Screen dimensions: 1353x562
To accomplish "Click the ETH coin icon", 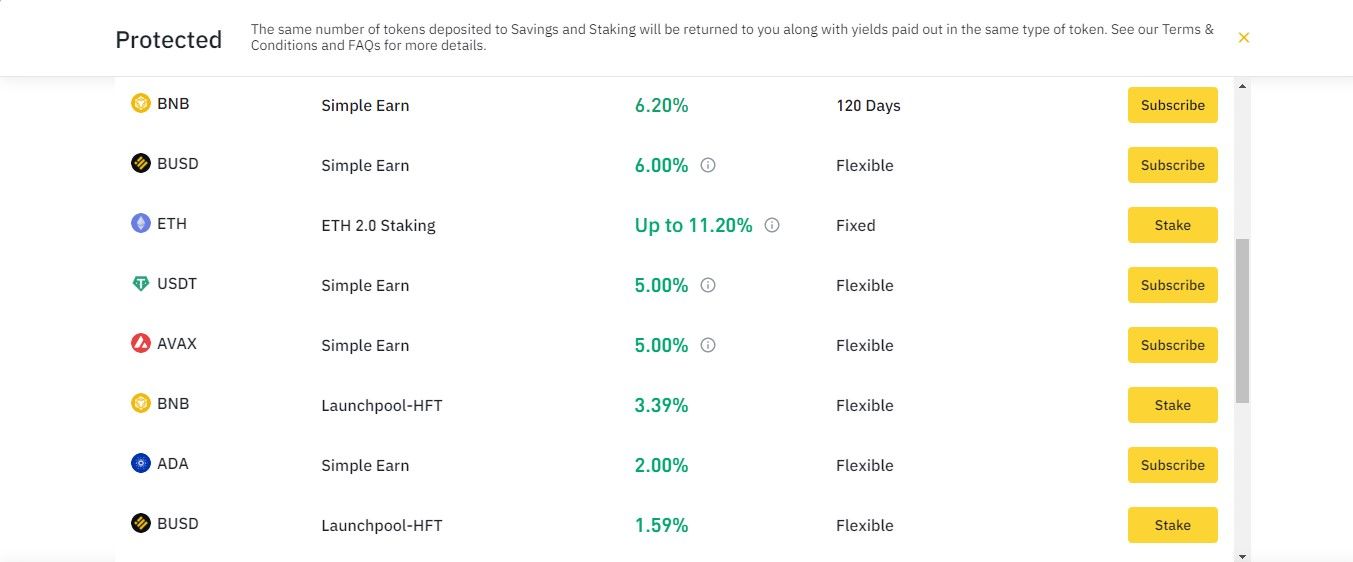I will (141, 223).
